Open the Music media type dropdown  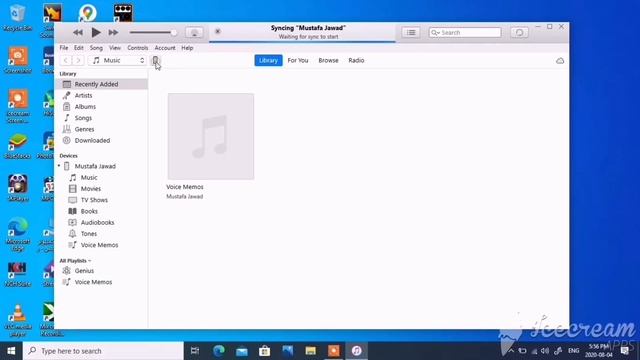click(x=118, y=60)
